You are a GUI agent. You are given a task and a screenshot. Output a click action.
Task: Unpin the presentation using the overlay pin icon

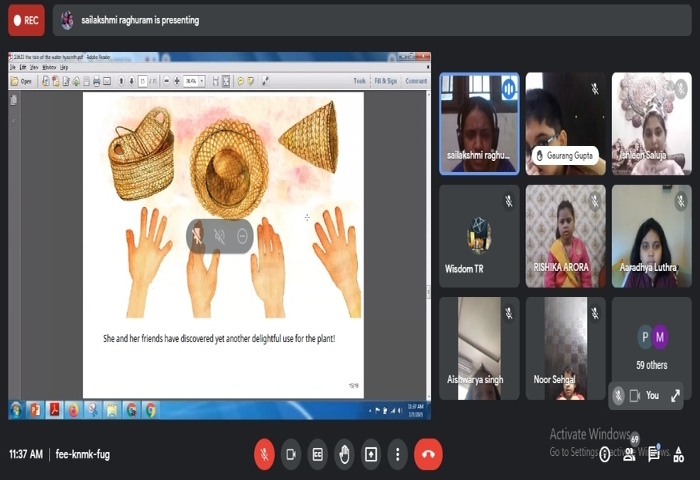(x=197, y=236)
